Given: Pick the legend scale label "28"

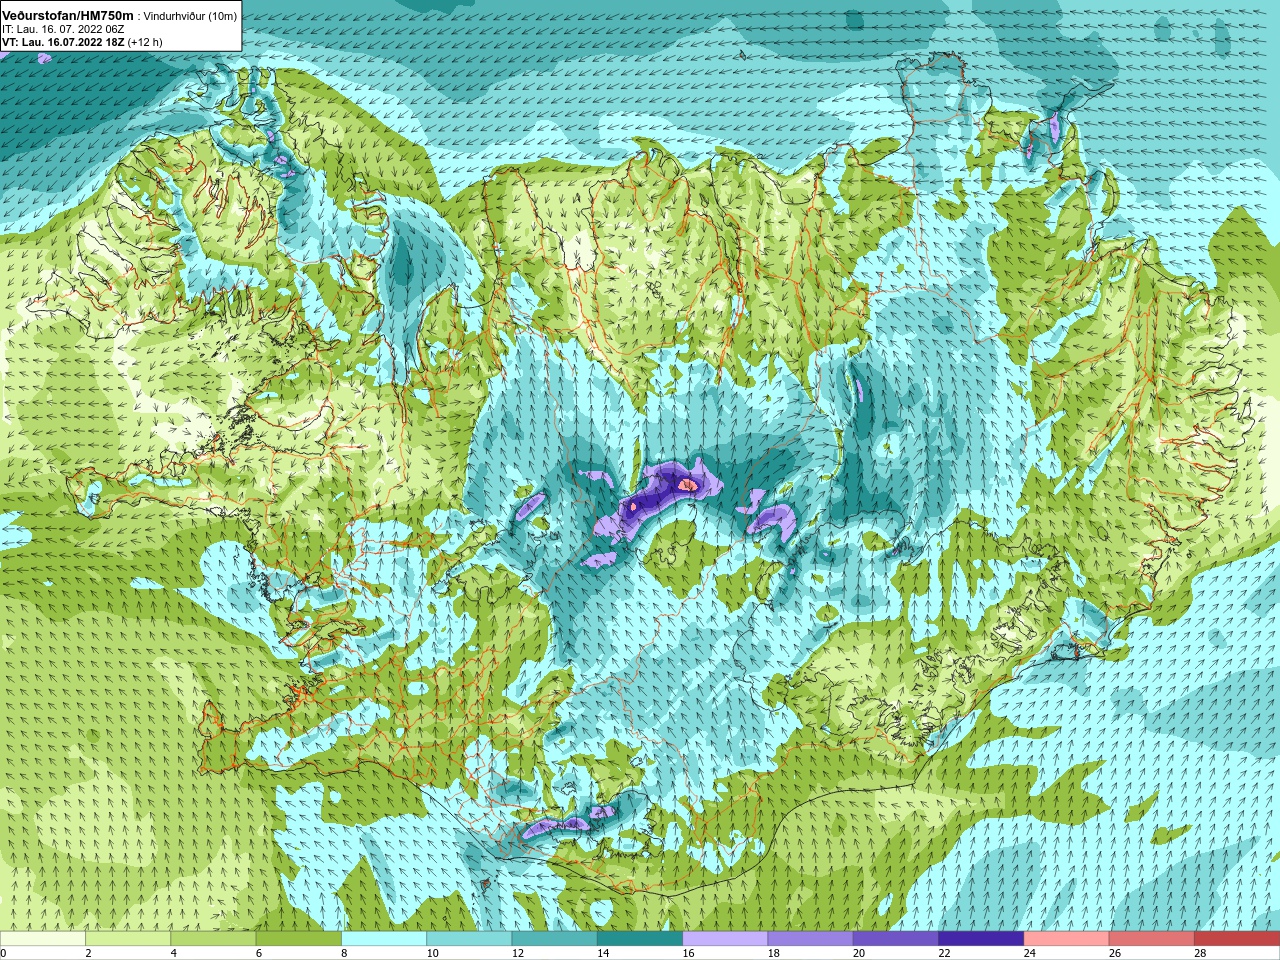Looking at the screenshot, I should point(1200,953).
